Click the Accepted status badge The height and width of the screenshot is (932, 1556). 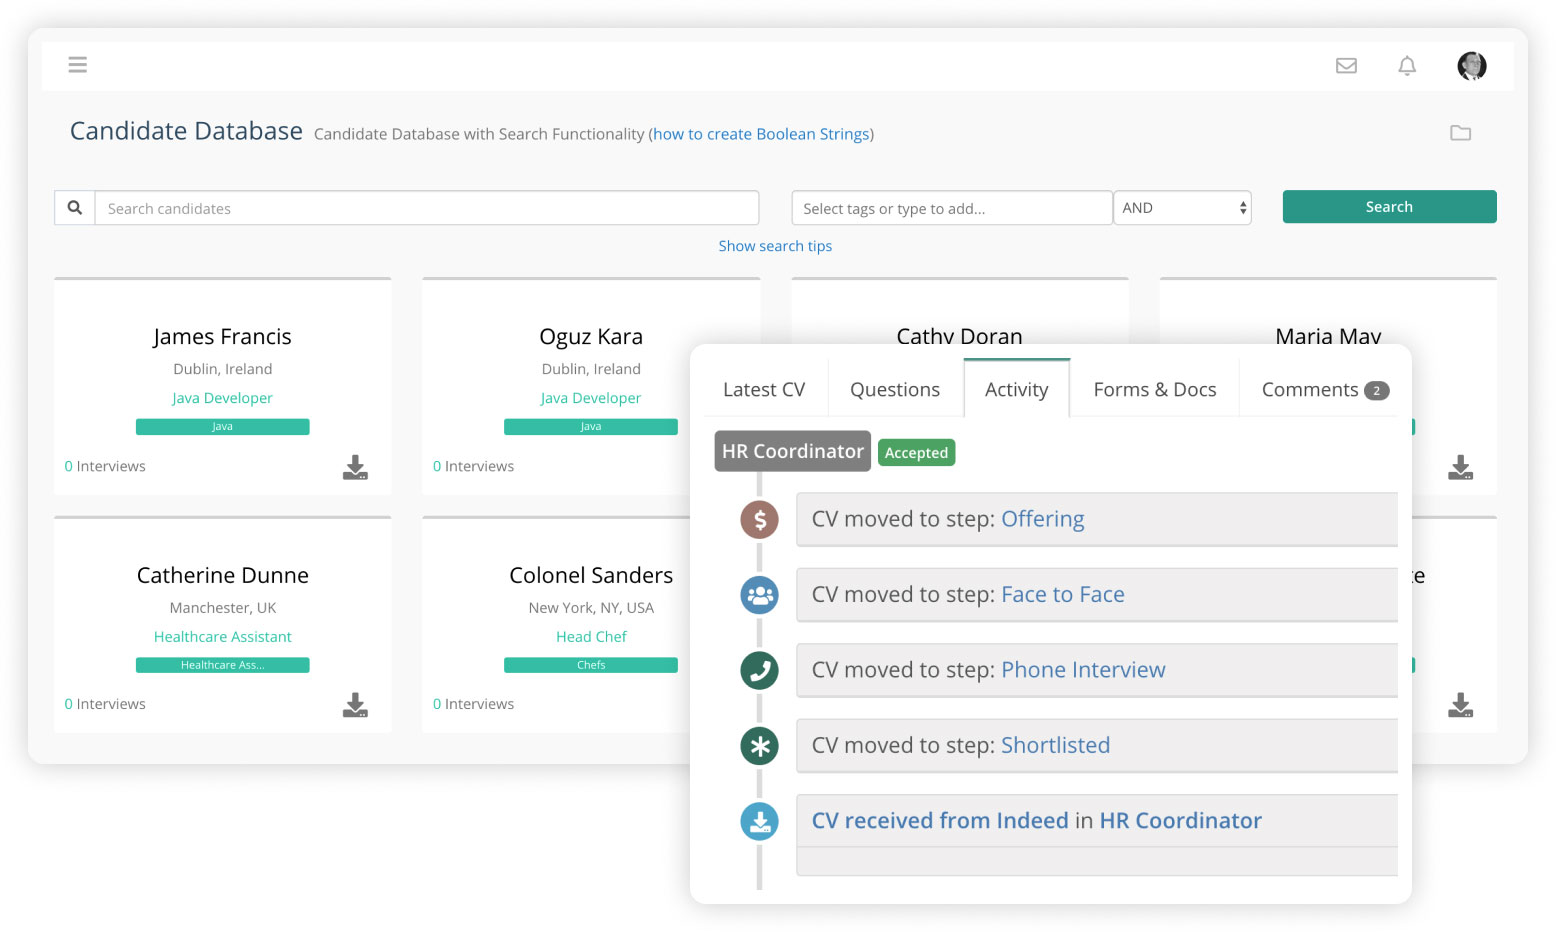(916, 453)
